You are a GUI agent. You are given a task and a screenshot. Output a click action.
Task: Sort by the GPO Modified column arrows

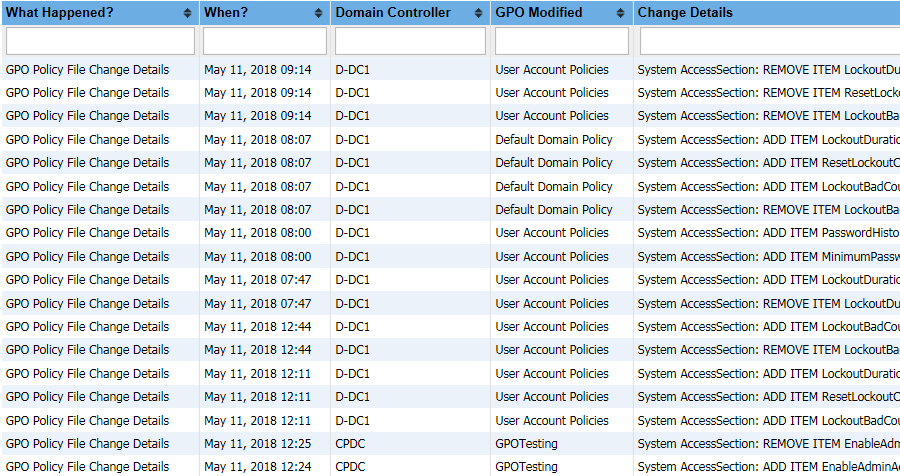620,13
